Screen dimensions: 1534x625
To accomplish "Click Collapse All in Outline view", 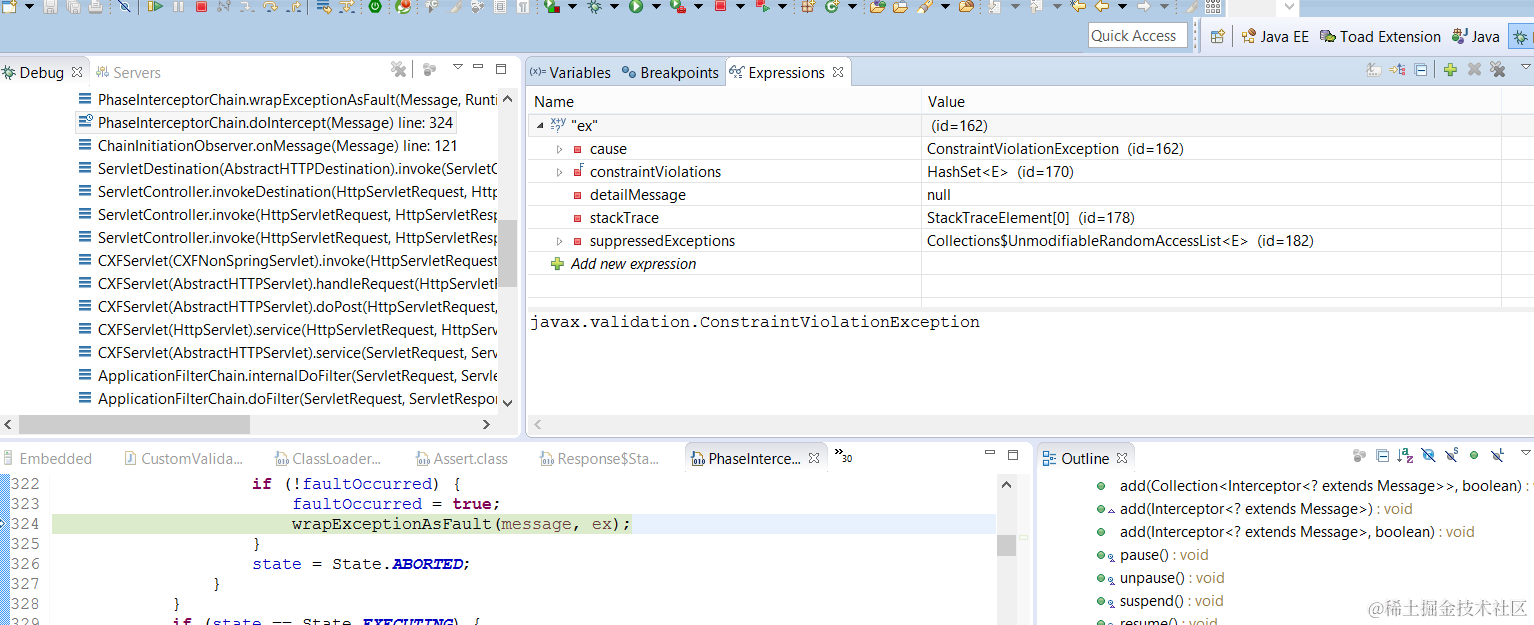I will pos(1382,456).
